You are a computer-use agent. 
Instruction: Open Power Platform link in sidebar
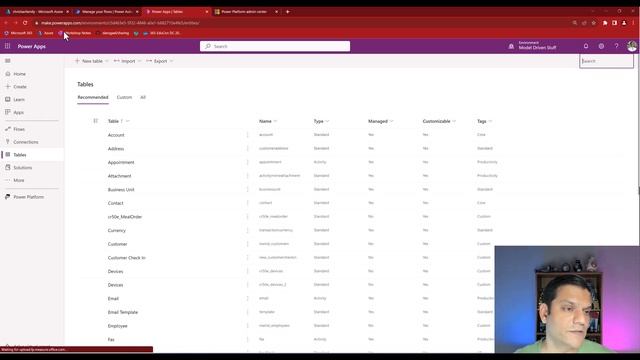(x=28, y=197)
